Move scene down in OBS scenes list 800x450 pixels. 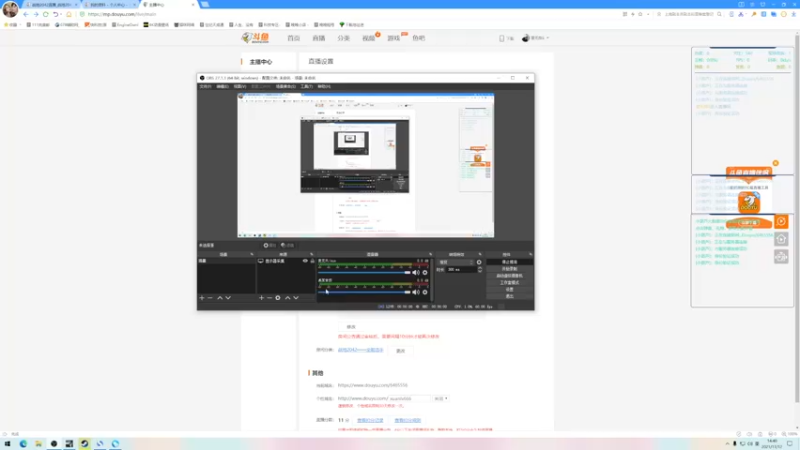pyautogui.click(x=228, y=297)
